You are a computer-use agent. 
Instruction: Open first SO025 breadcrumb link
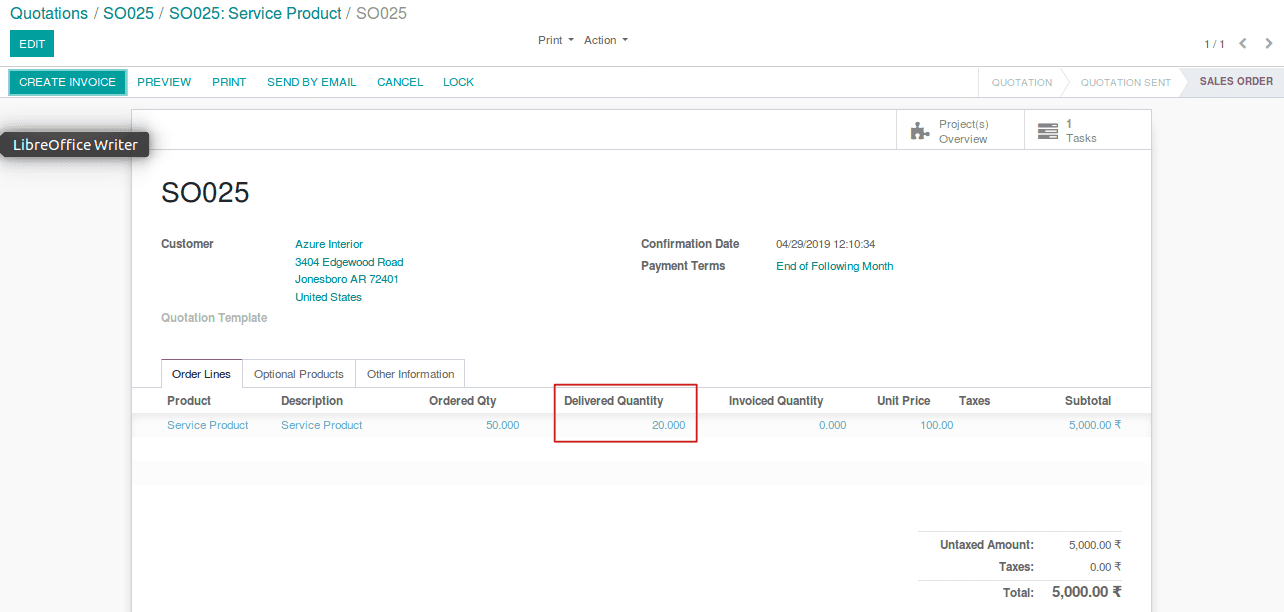[129, 14]
